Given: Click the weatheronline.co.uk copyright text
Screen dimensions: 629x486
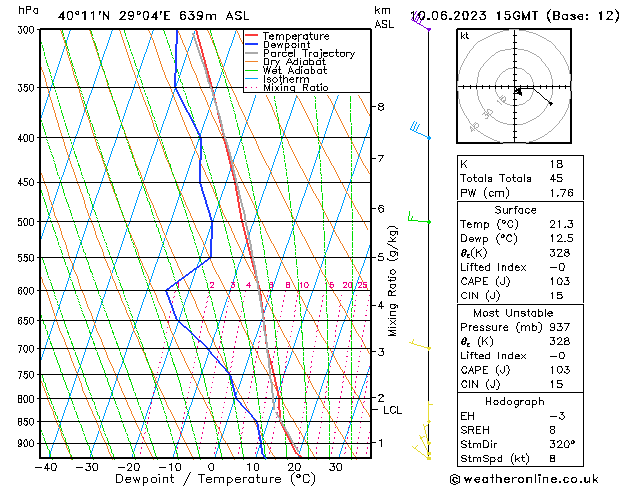Looking at the screenshot, I should click(x=524, y=479).
